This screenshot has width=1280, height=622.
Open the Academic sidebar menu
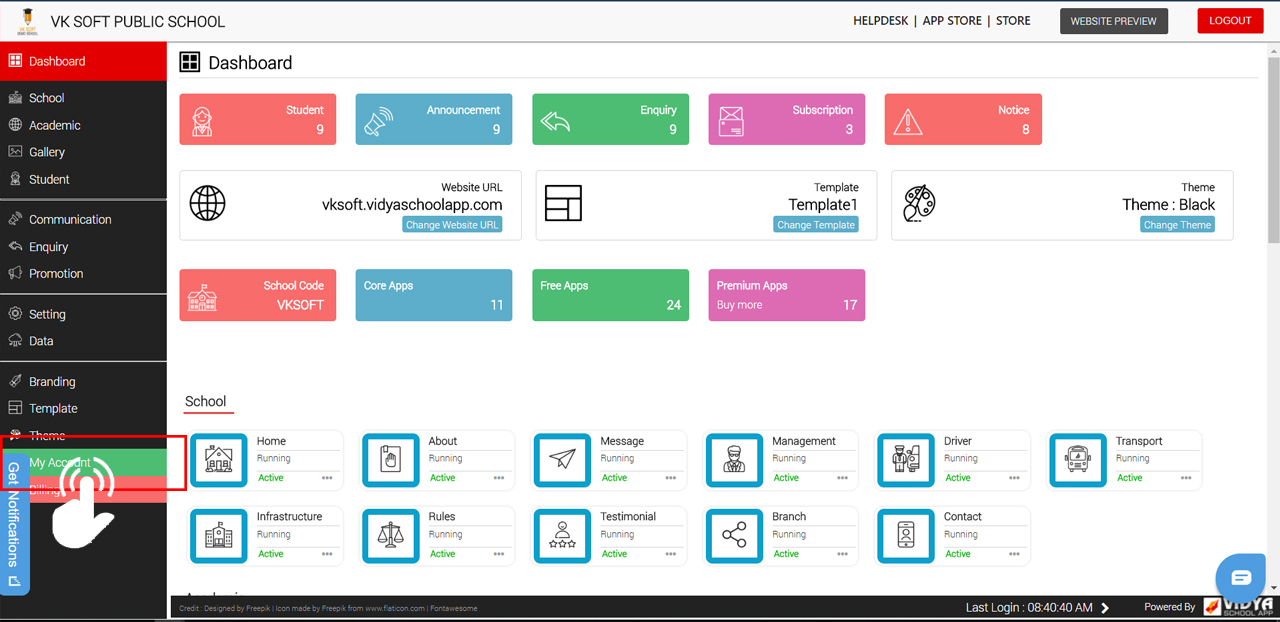[83, 125]
